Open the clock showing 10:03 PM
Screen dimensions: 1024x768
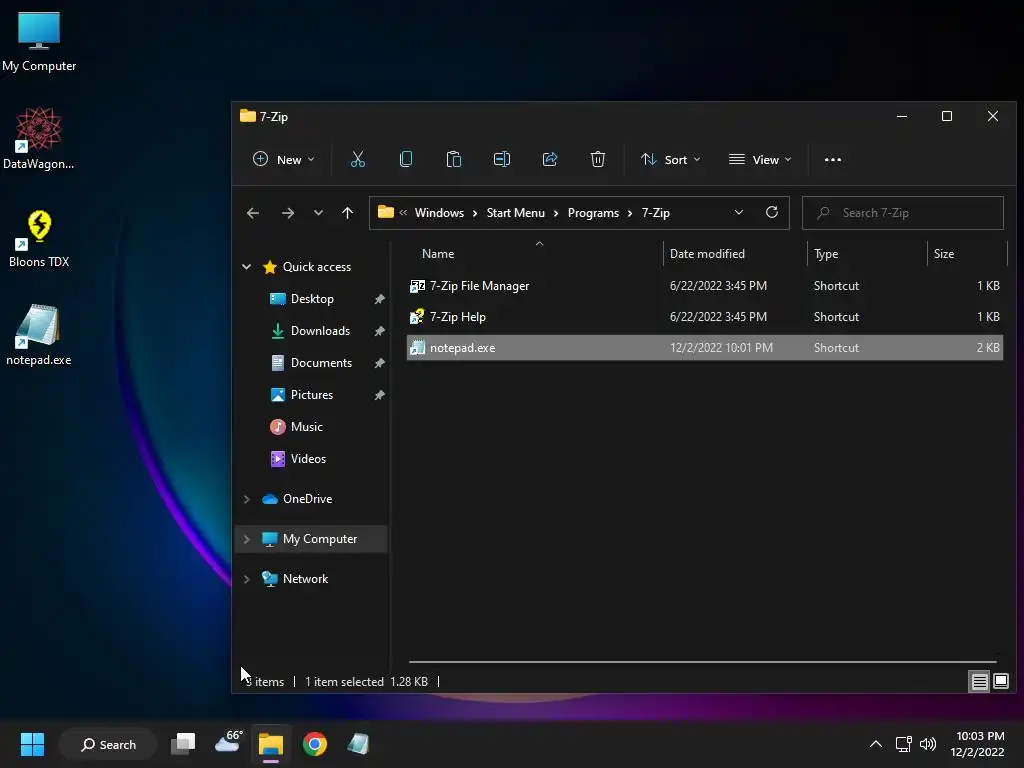pos(977,744)
